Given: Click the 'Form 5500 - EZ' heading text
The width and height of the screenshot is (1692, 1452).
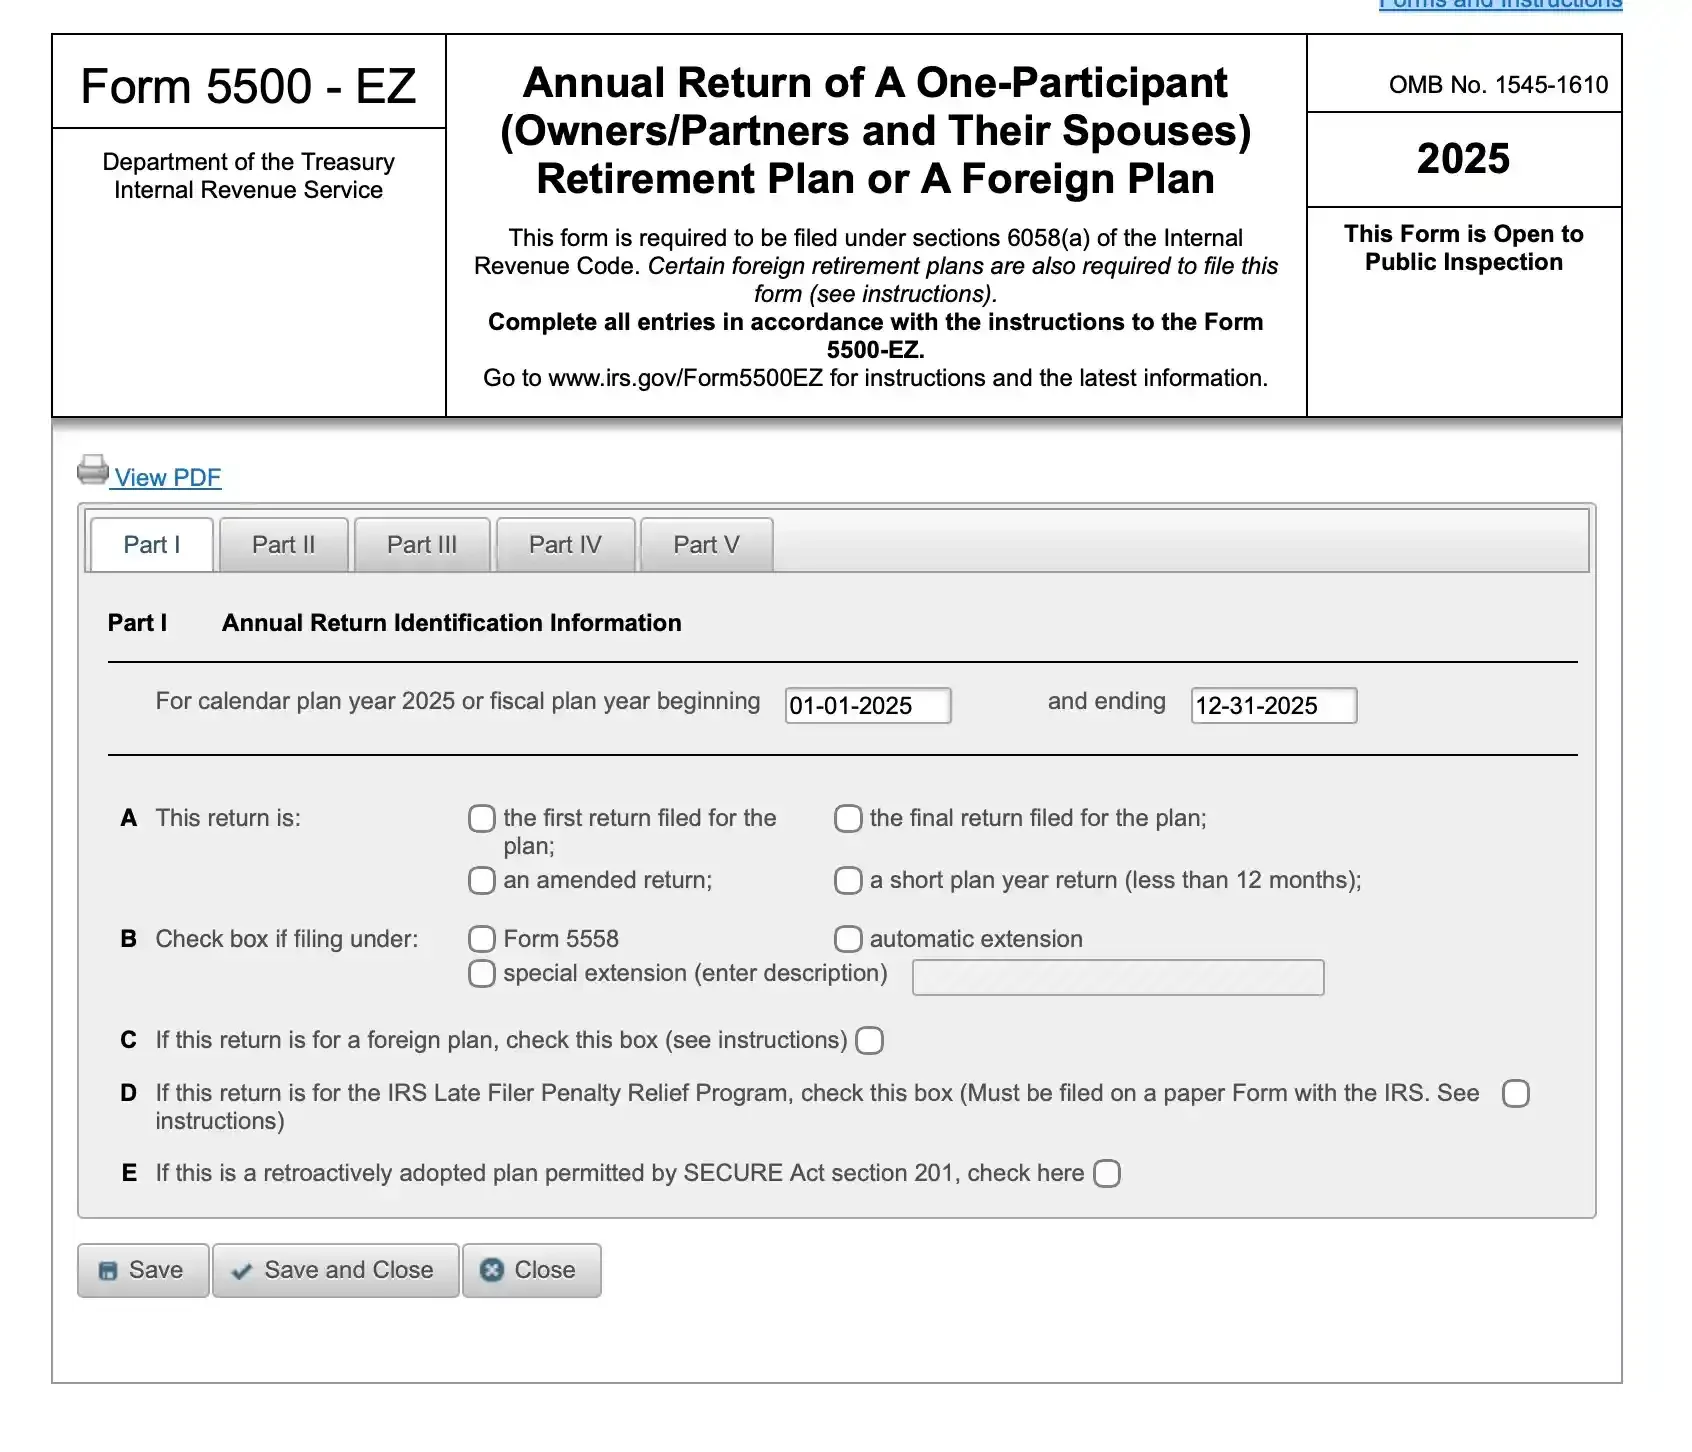Looking at the screenshot, I should coord(248,86).
